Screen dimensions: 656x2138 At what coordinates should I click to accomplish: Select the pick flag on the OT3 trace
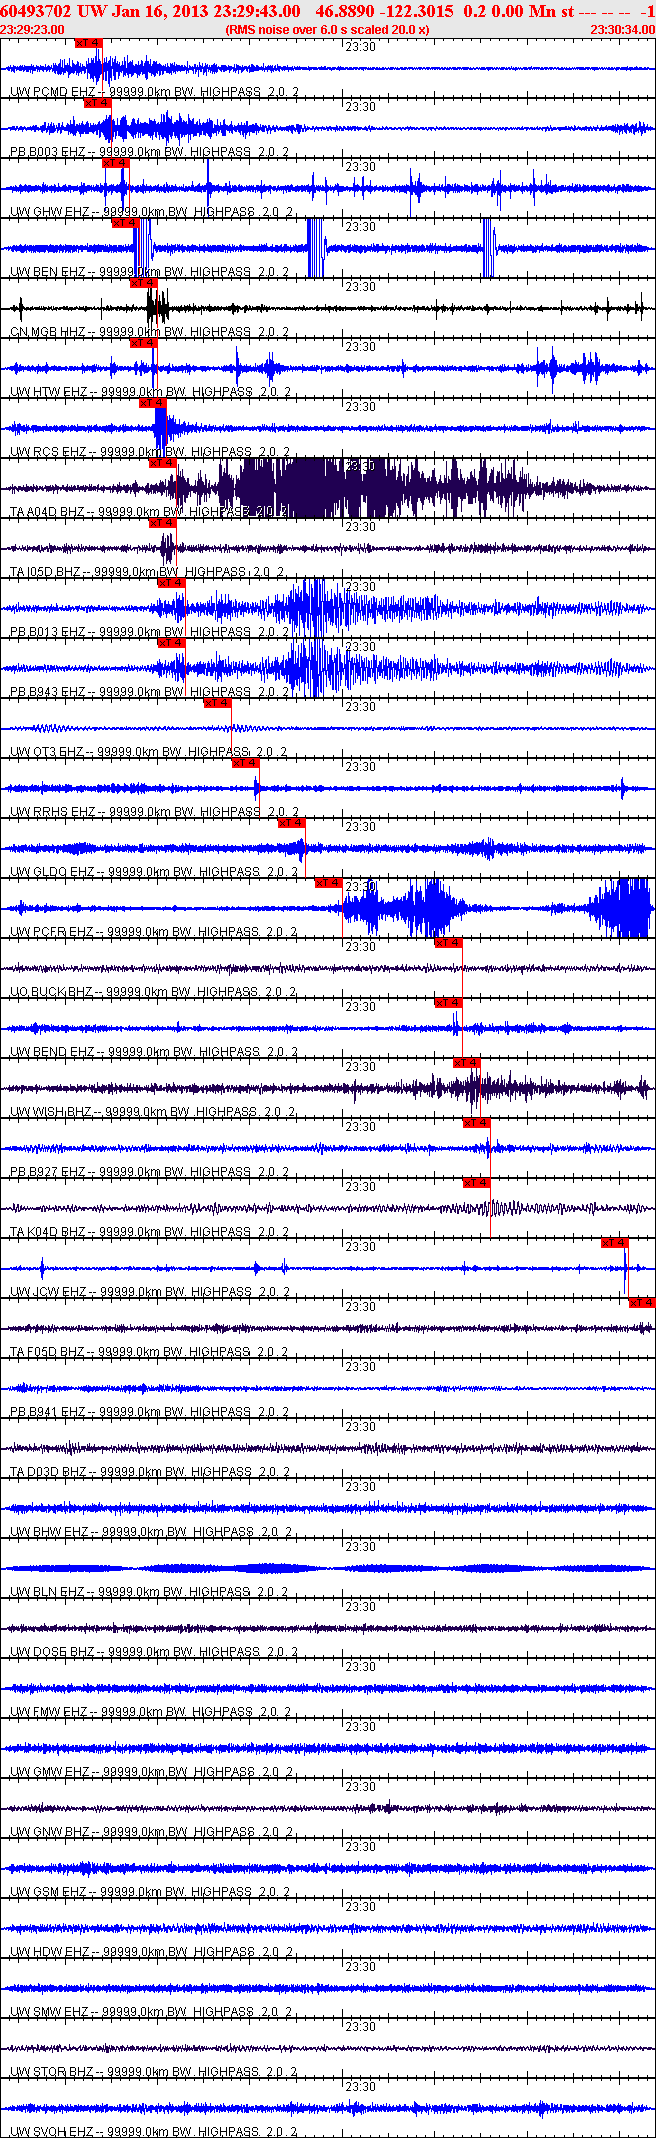(x=218, y=703)
